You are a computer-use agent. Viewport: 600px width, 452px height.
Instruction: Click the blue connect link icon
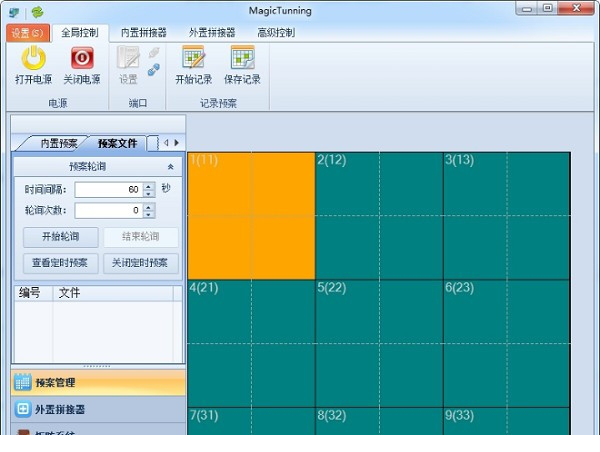point(154,69)
